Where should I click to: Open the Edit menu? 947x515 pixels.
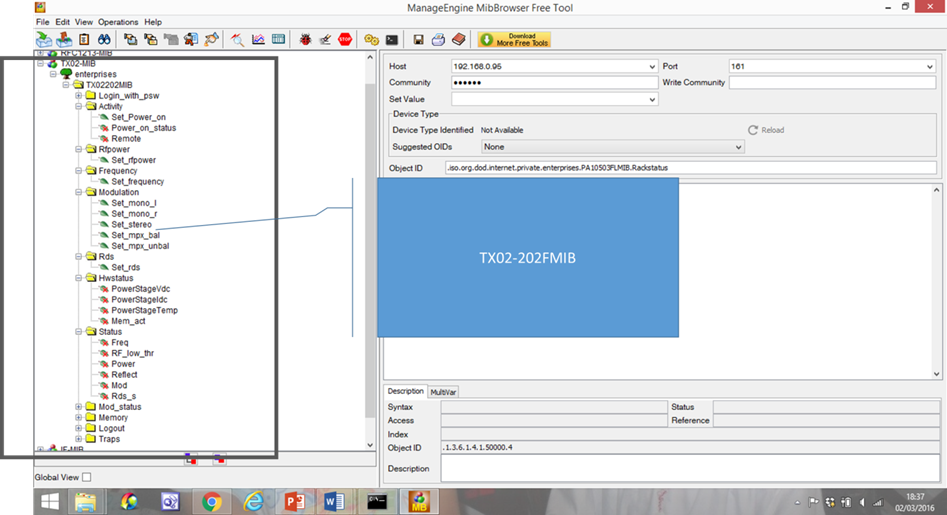[63, 22]
